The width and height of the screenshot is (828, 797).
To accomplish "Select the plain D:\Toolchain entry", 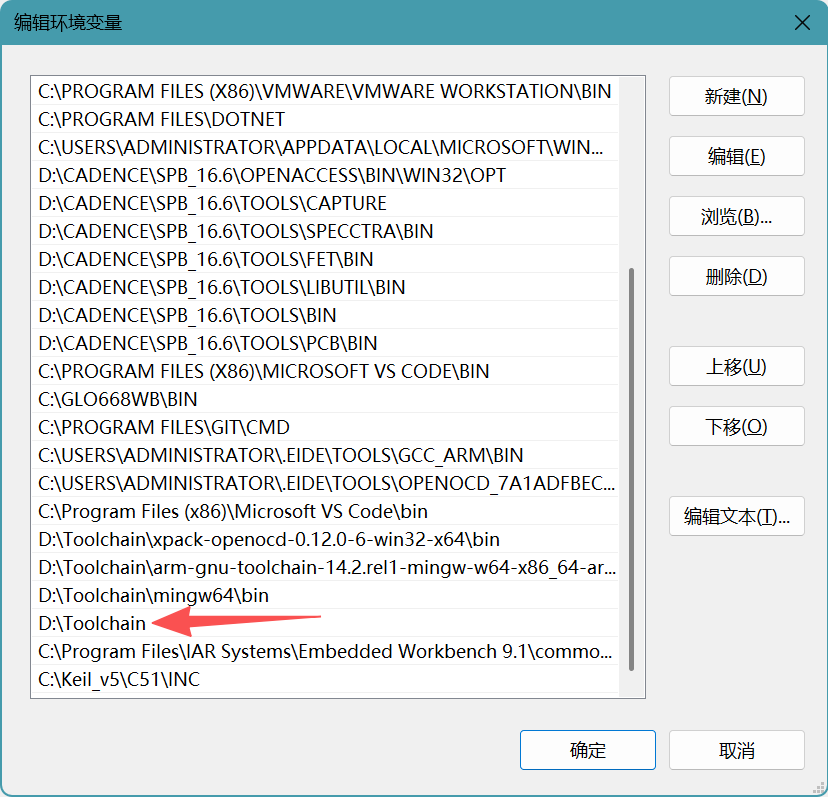I will coord(325,623).
